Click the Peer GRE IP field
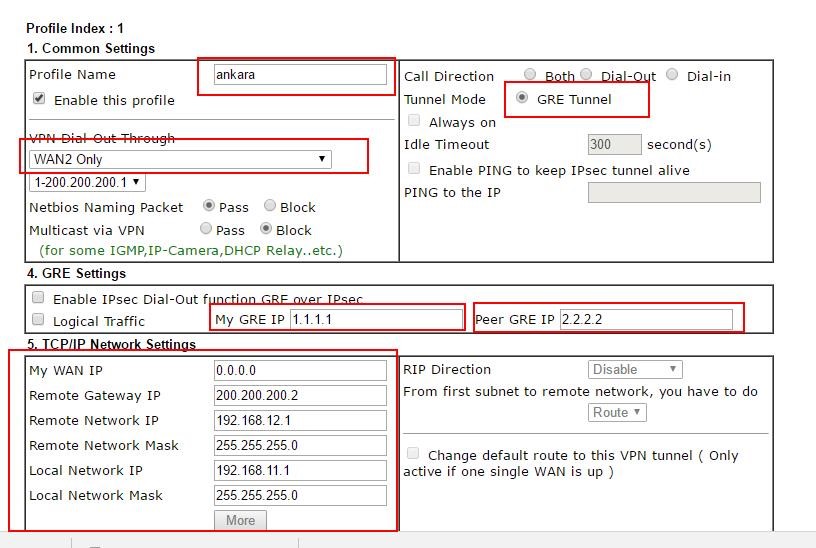This screenshot has width=816, height=548. pyautogui.click(x=645, y=319)
